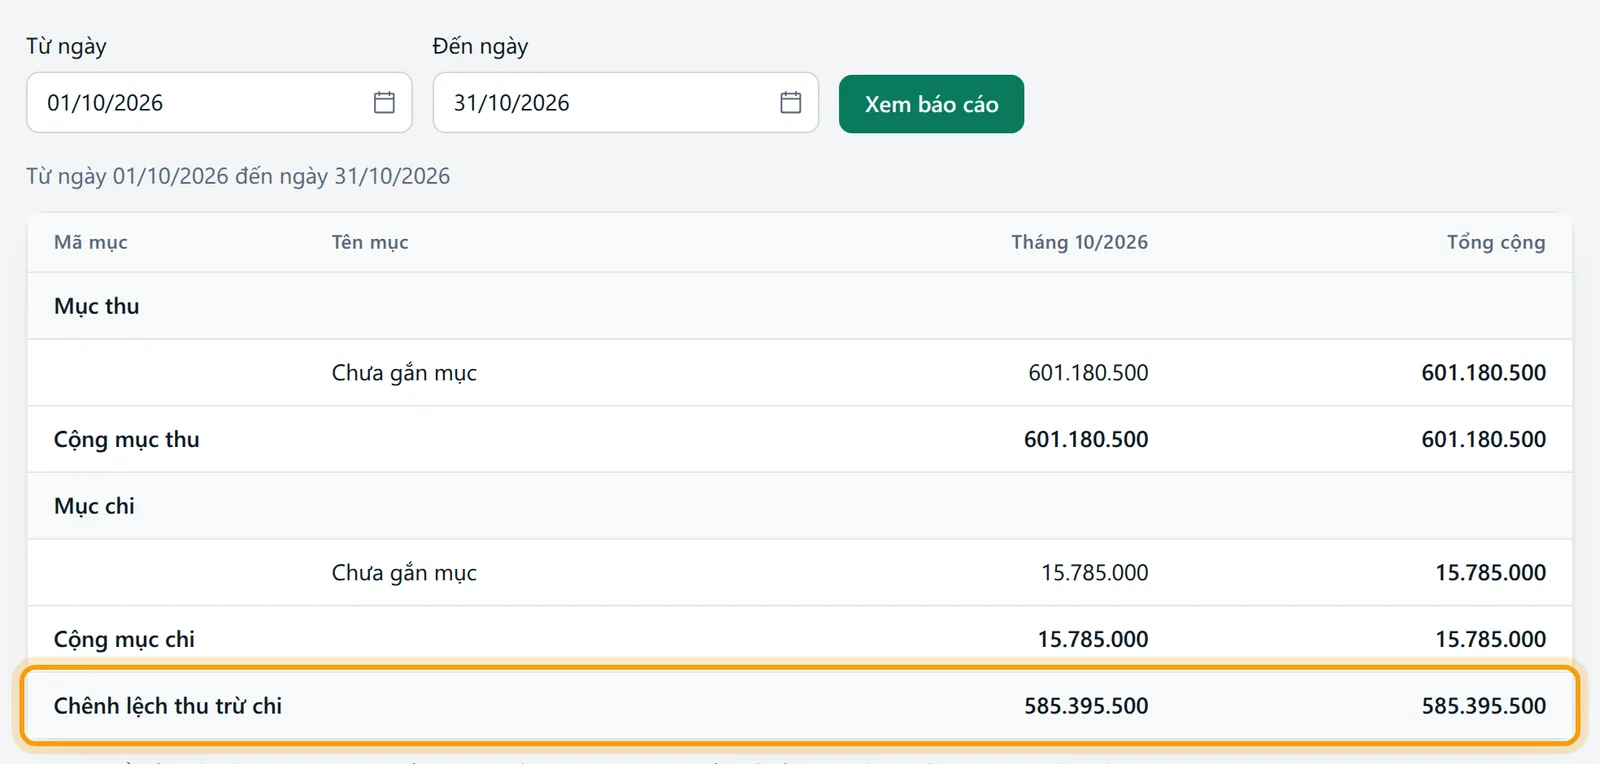The height and width of the screenshot is (764, 1600).
Task: Click the Chênh lệch thu trừ chi label
Action: pyautogui.click(x=168, y=706)
